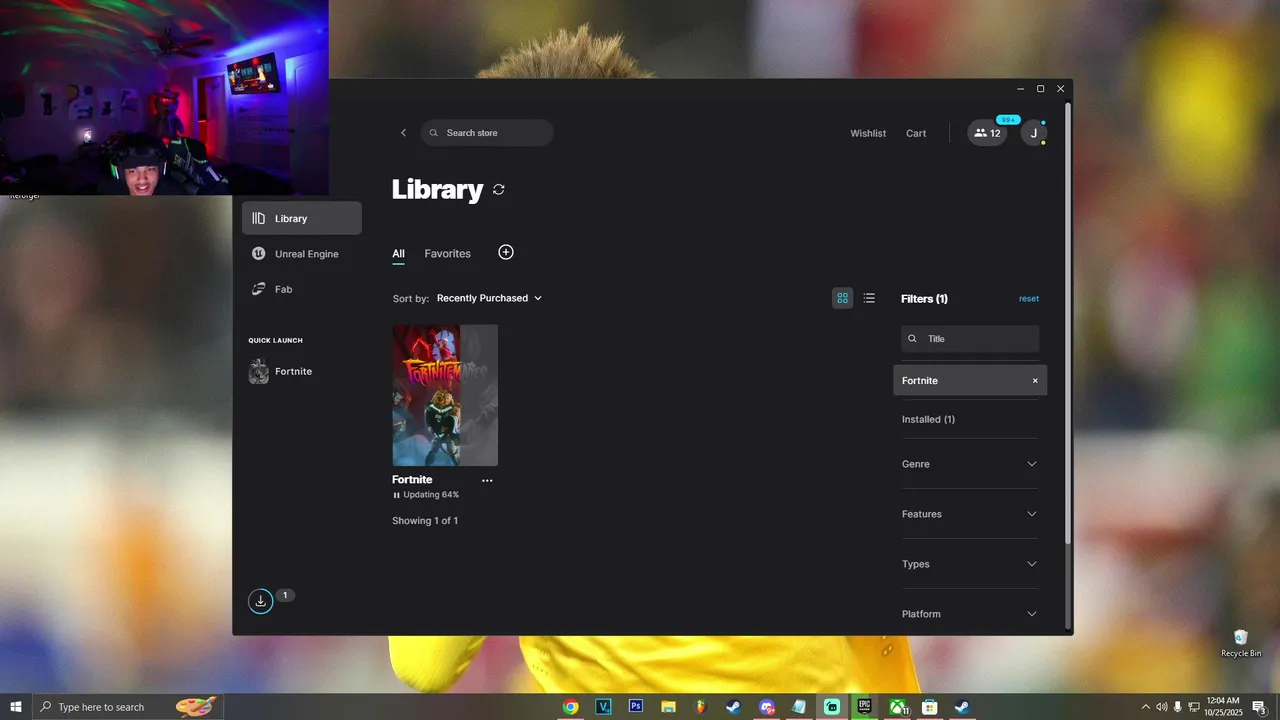Expand the Genre filter
Screen dimensions: 1280x720
click(970, 464)
